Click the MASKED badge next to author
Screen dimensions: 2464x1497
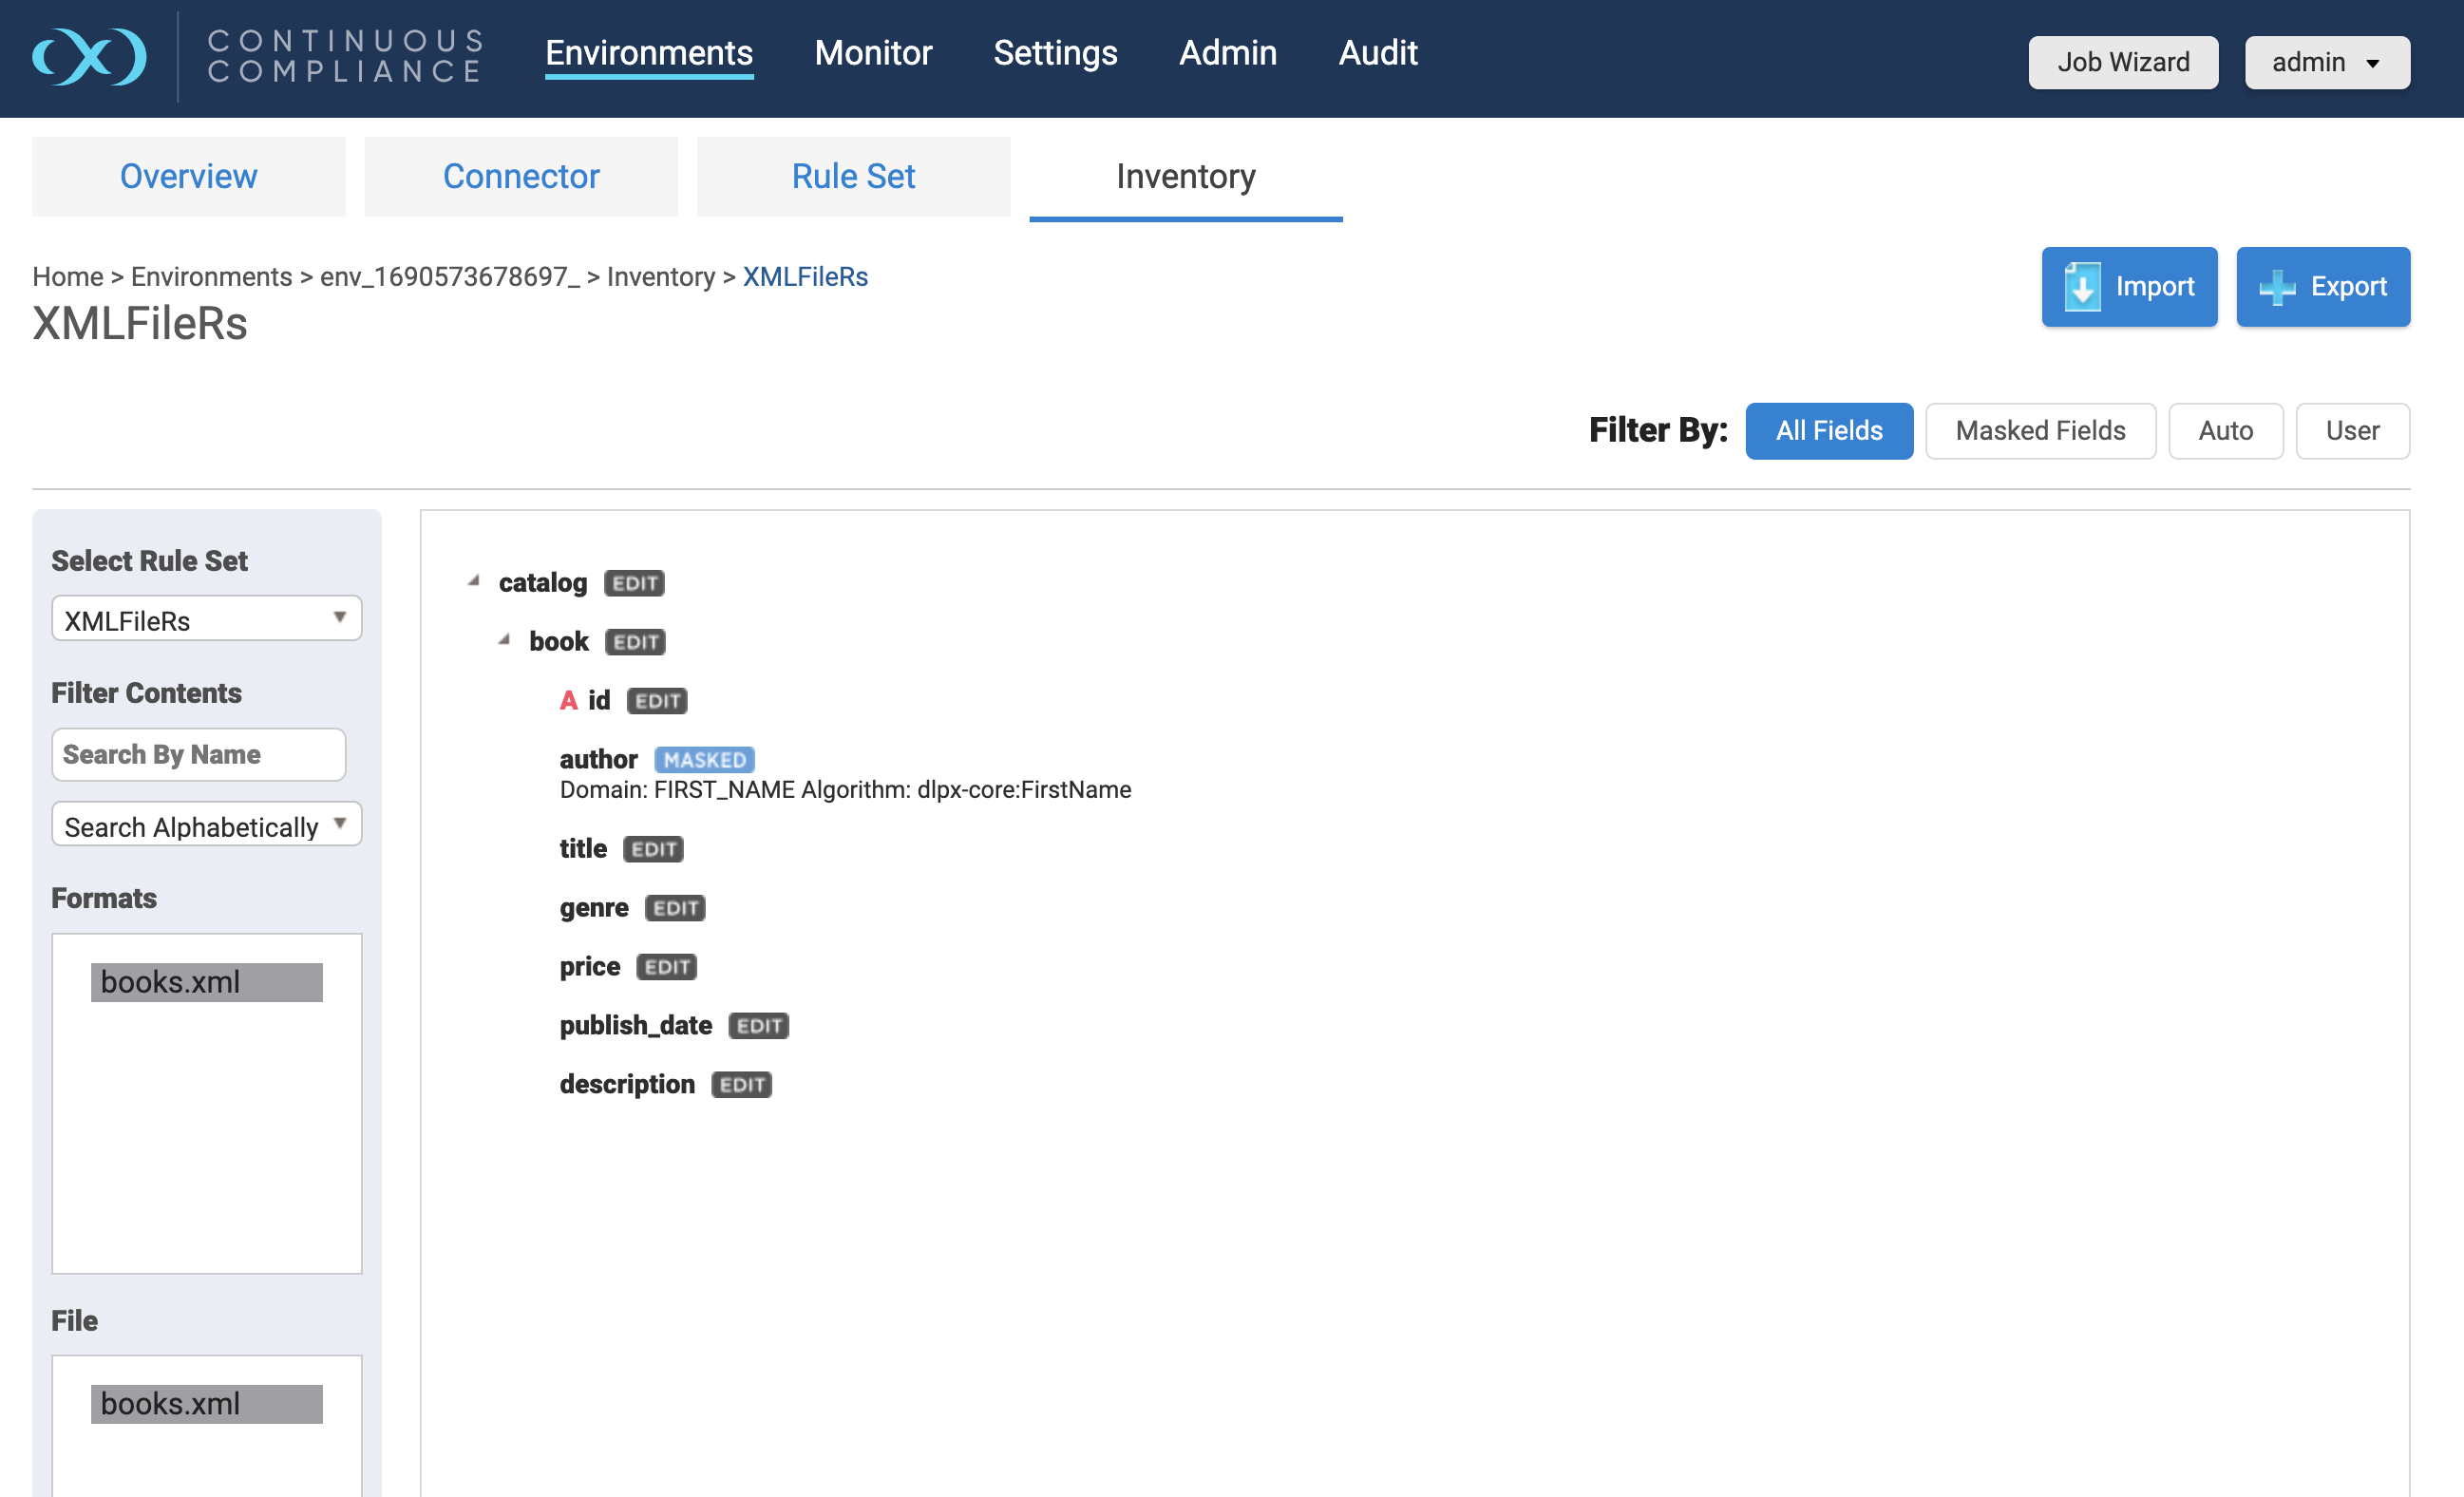pos(704,760)
